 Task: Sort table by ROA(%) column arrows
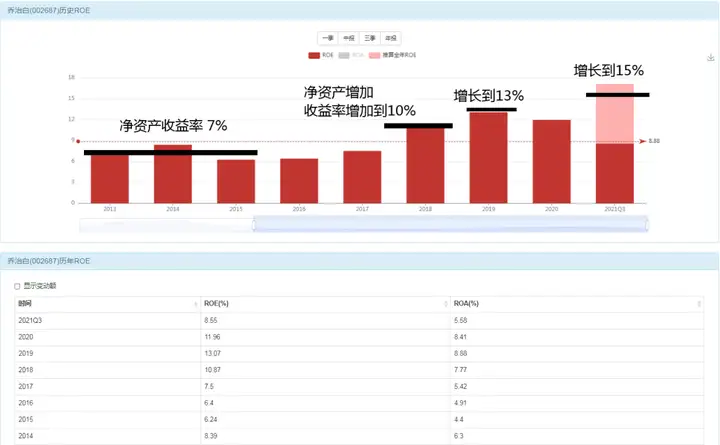[699, 304]
